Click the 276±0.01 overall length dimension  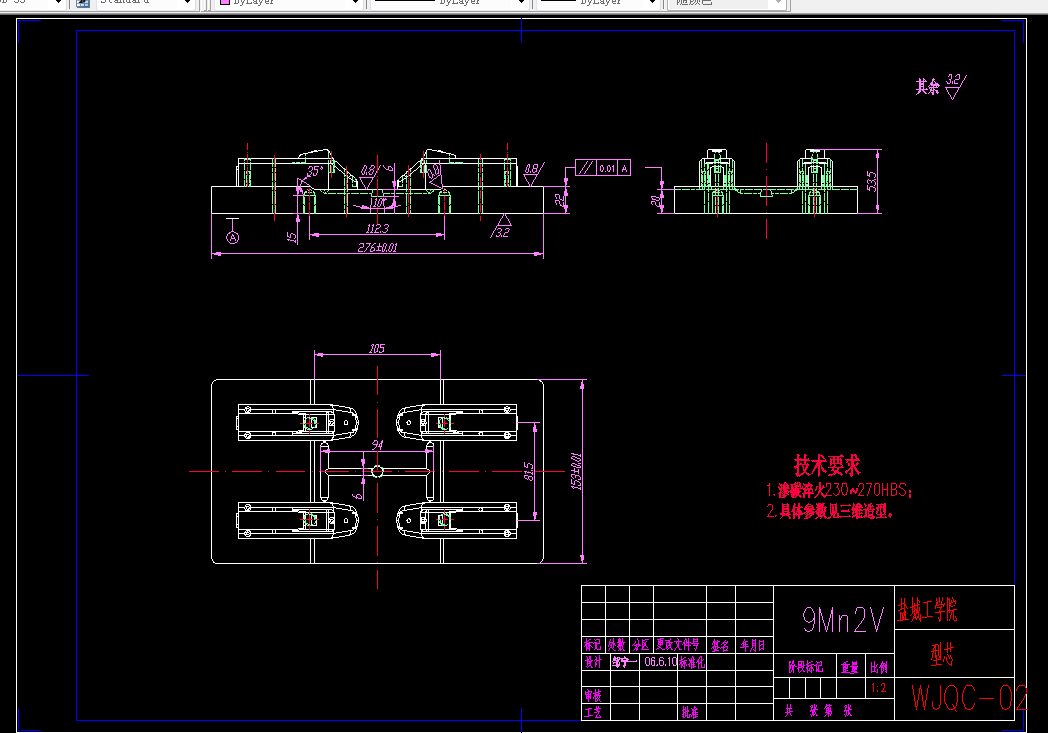tap(377, 247)
